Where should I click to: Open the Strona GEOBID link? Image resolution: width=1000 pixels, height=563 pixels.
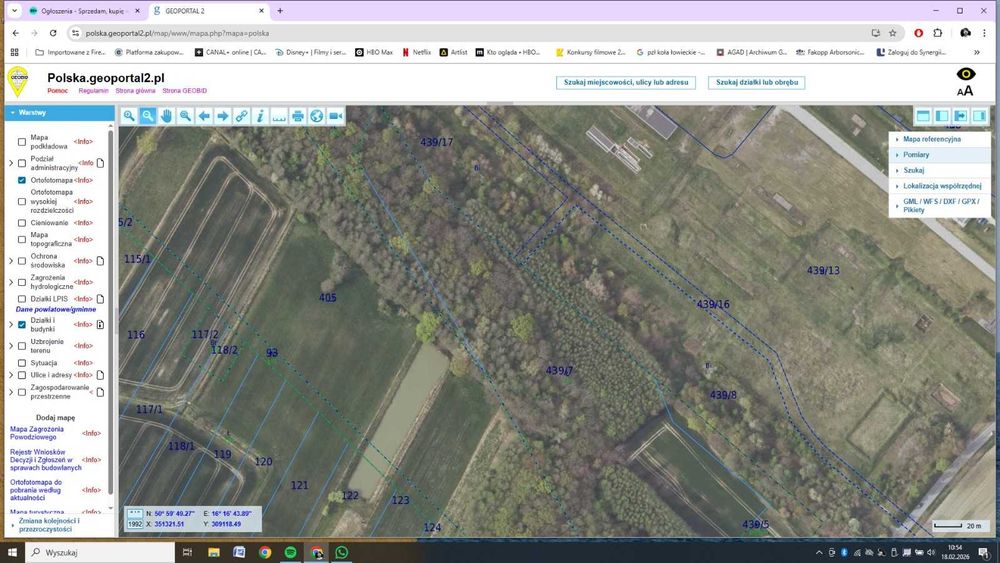click(184, 91)
